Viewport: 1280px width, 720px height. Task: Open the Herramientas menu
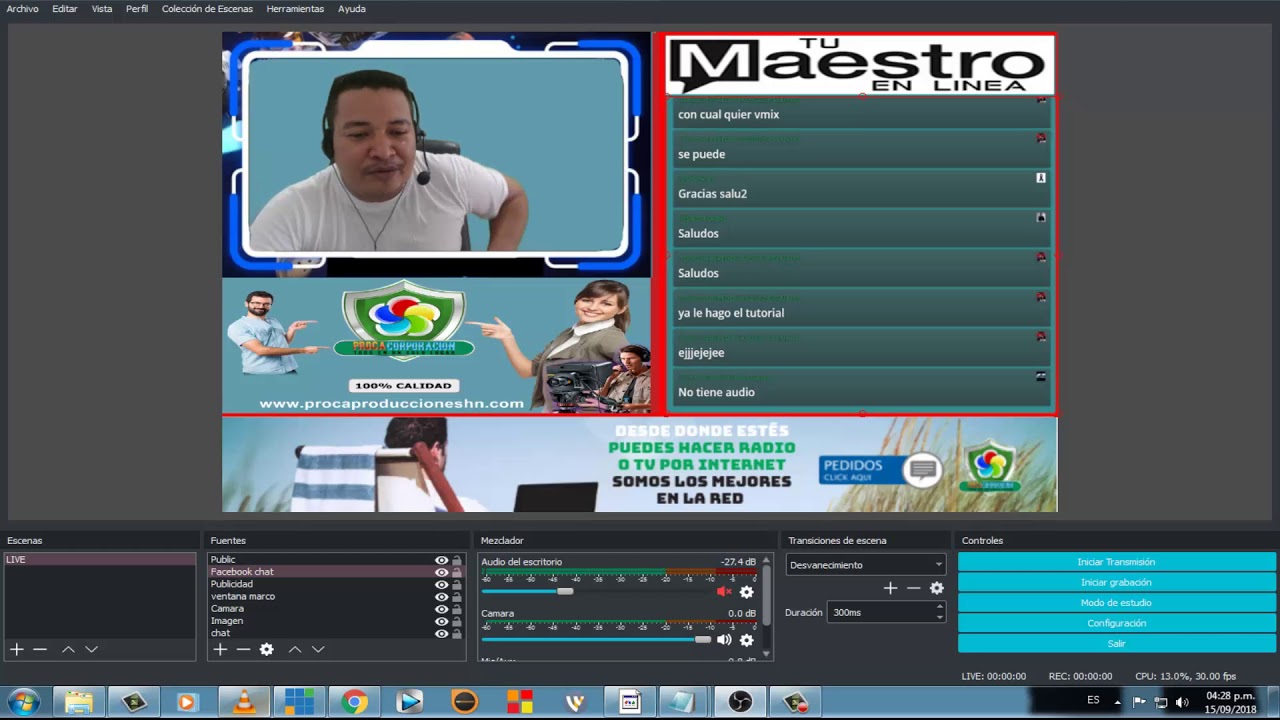295,8
